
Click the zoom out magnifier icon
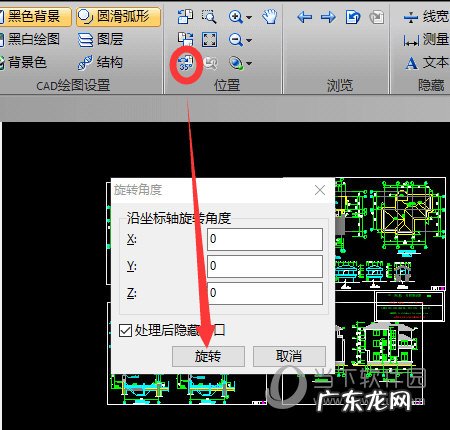pyautogui.click(x=236, y=40)
